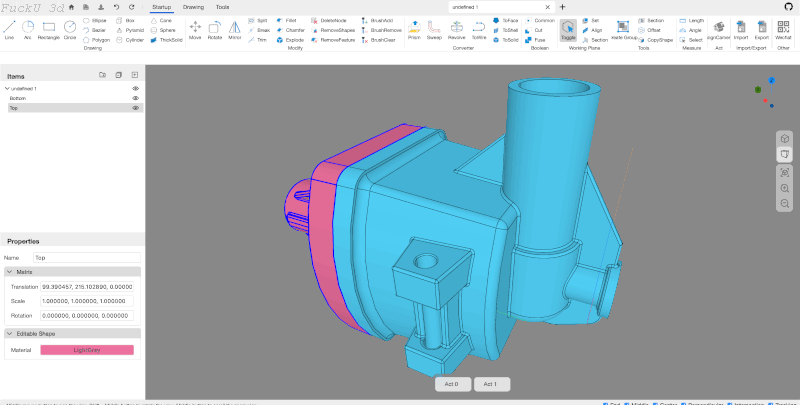Screen dimensions: 800x405
Task: Create a Pyramid primitive
Action: (130, 30)
